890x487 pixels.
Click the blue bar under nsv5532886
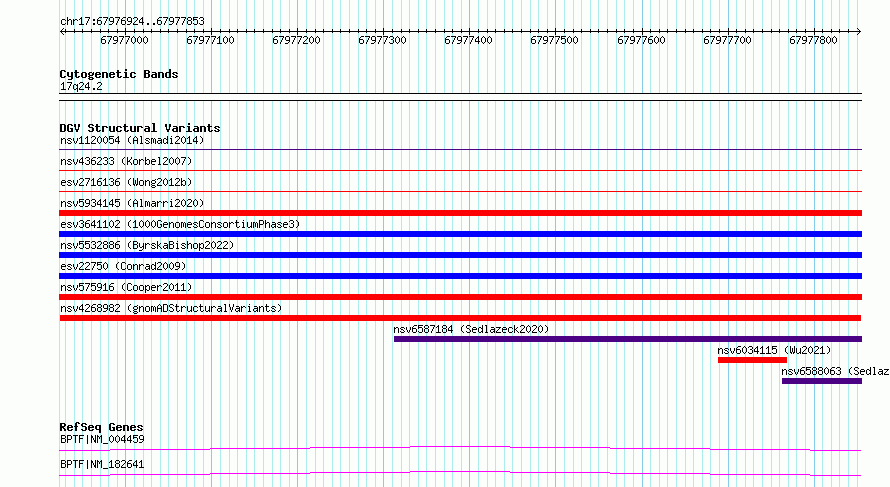click(460, 255)
